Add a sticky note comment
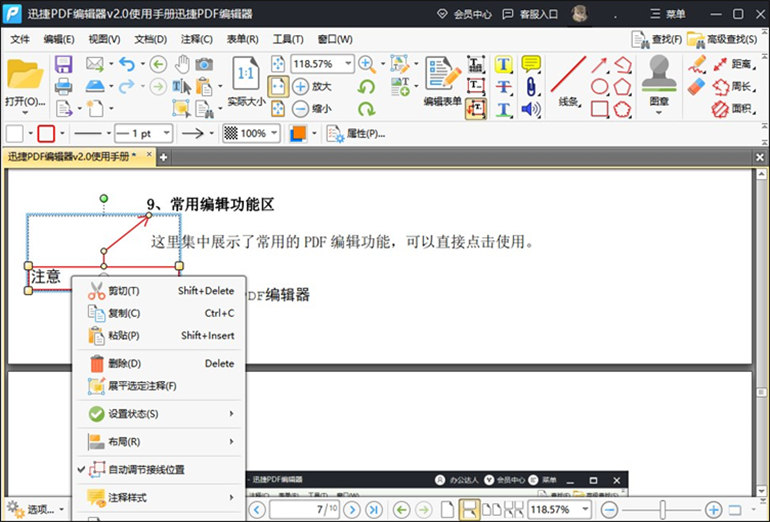The width and height of the screenshot is (770, 522). click(x=531, y=64)
